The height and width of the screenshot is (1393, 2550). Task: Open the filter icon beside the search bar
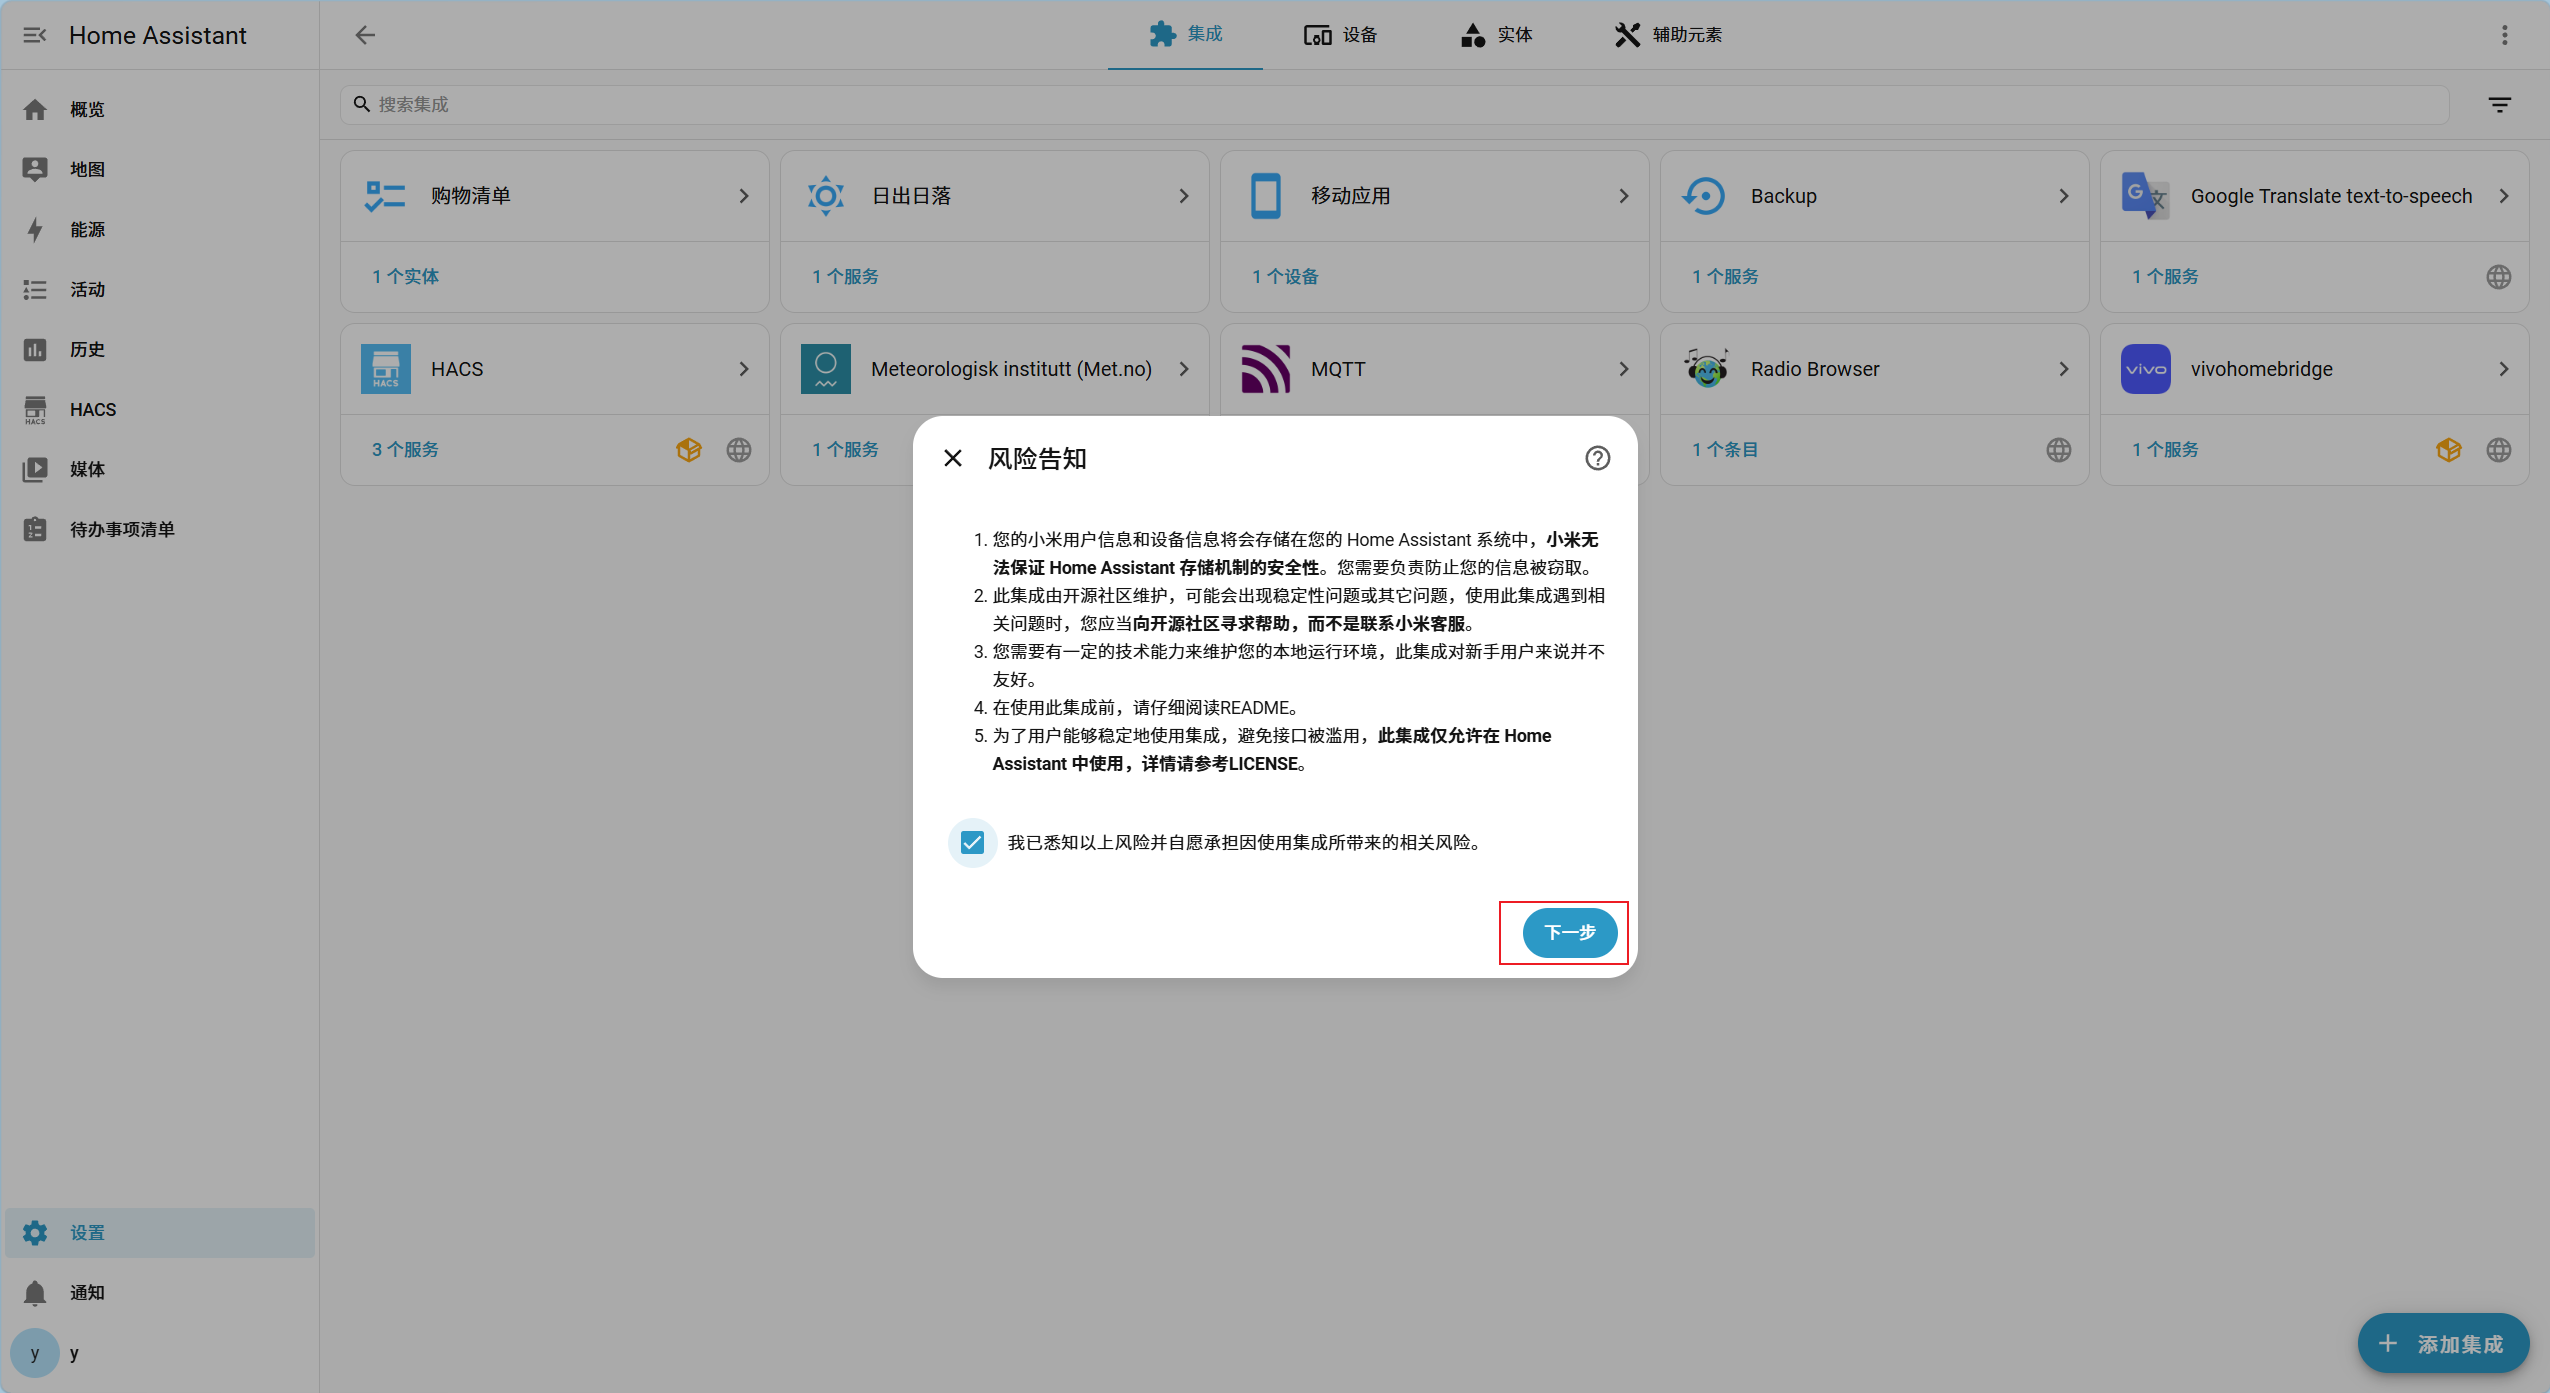pyautogui.click(x=2499, y=104)
